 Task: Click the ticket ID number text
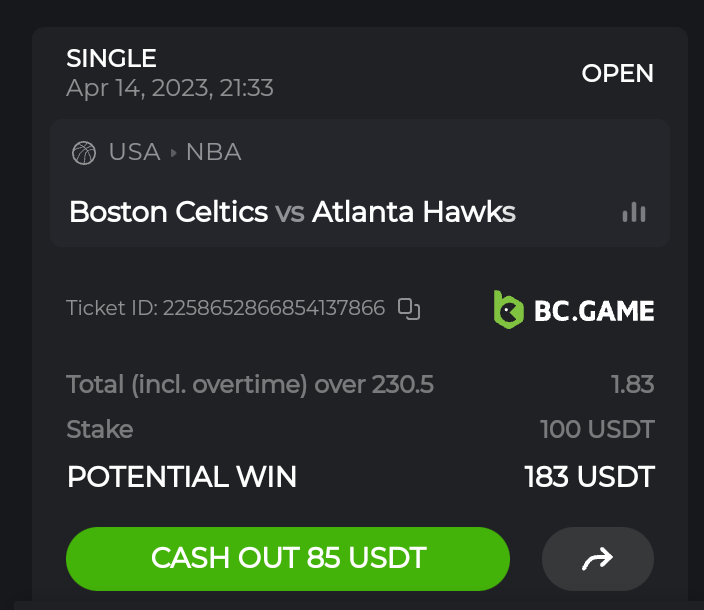point(274,308)
